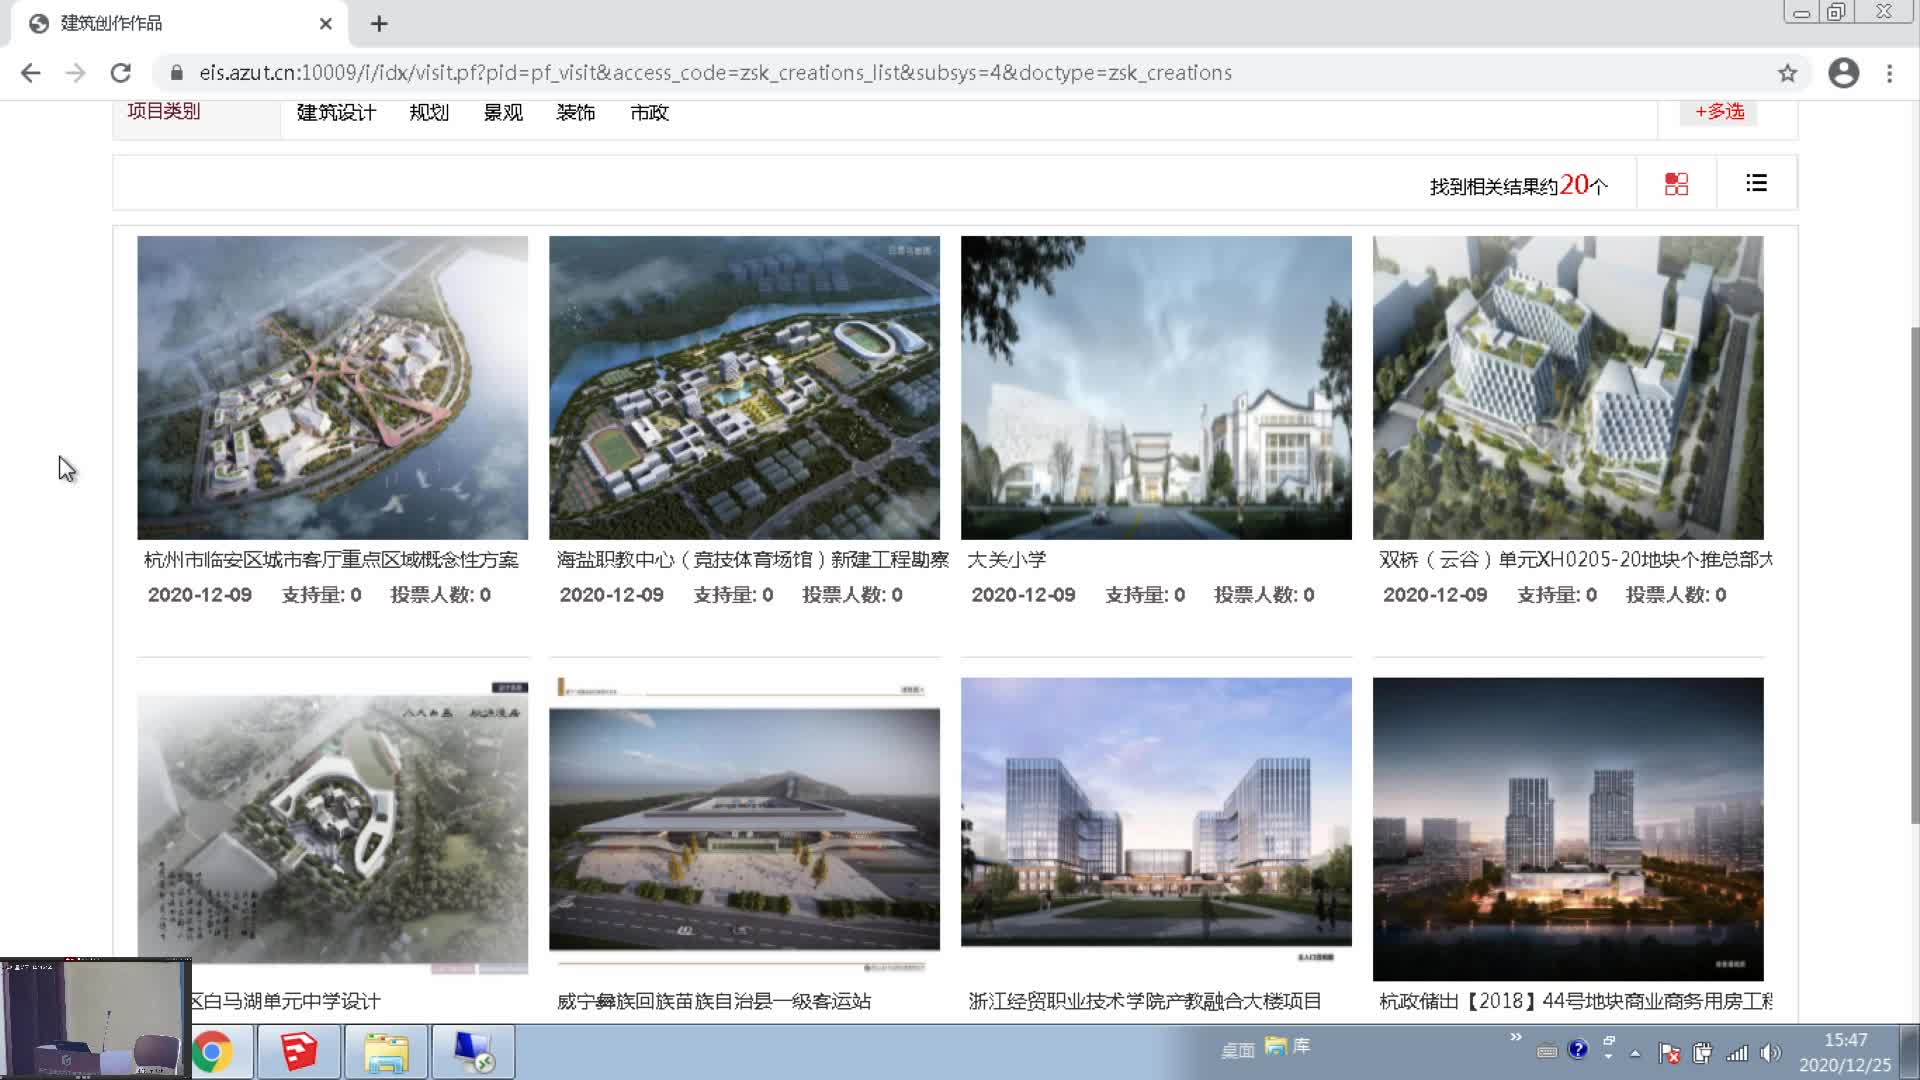Open video preview thumbnail in corner
Image resolution: width=1920 pixels, height=1080 pixels.
click(96, 1018)
